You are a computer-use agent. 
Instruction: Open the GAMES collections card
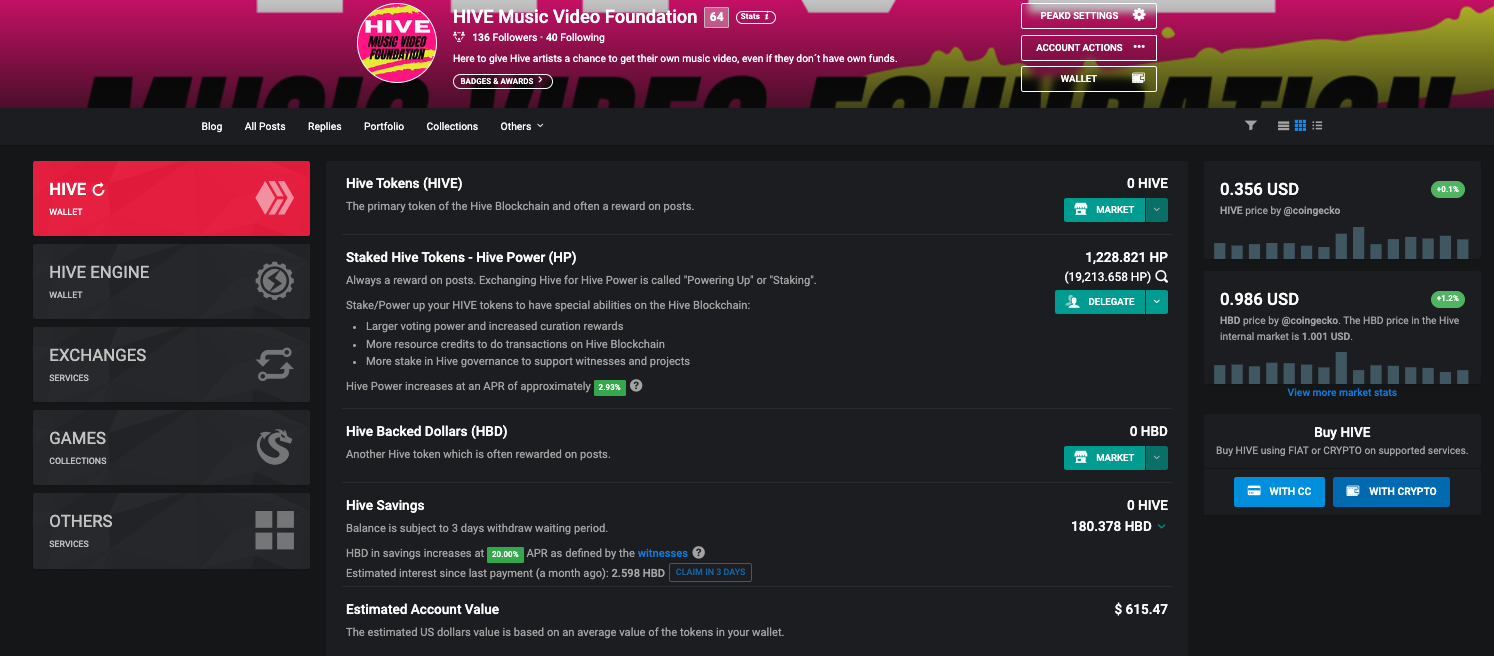click(171, 447)
